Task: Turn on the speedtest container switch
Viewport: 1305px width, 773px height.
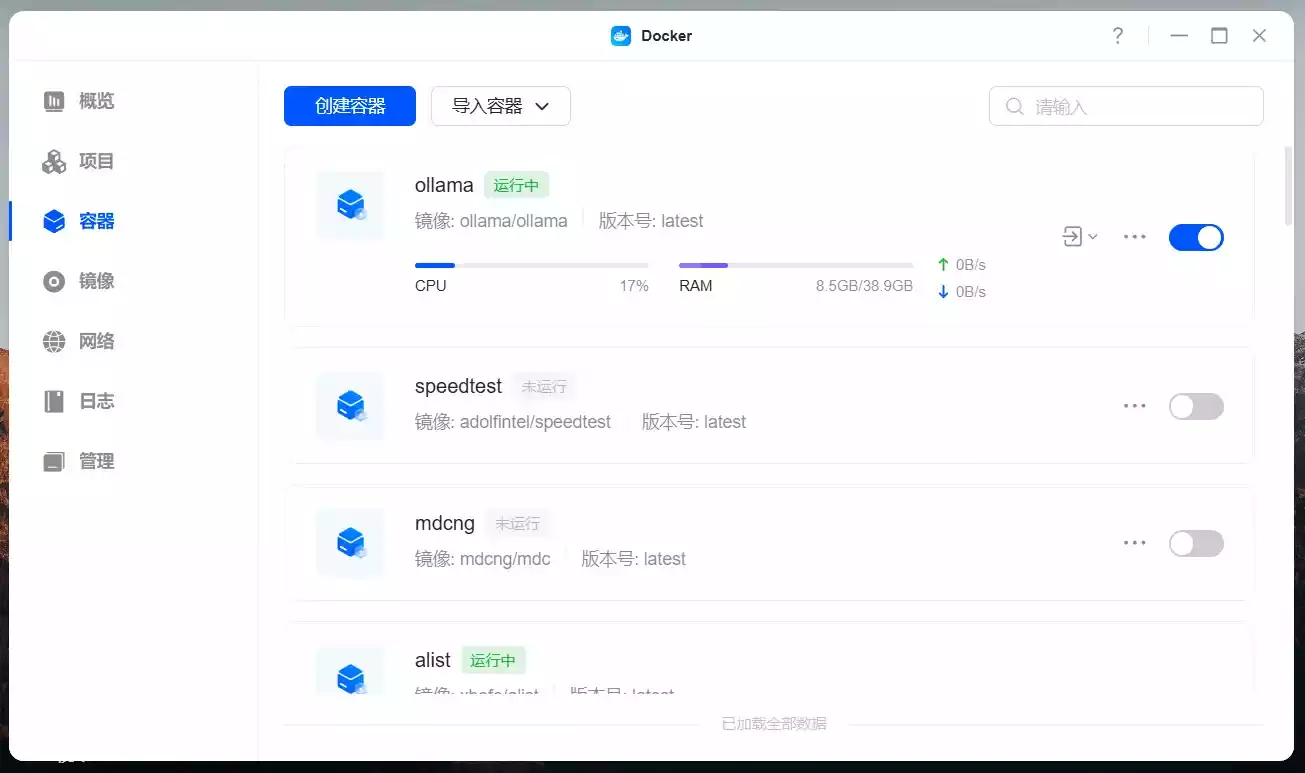Action: [x=1196, y=406]
